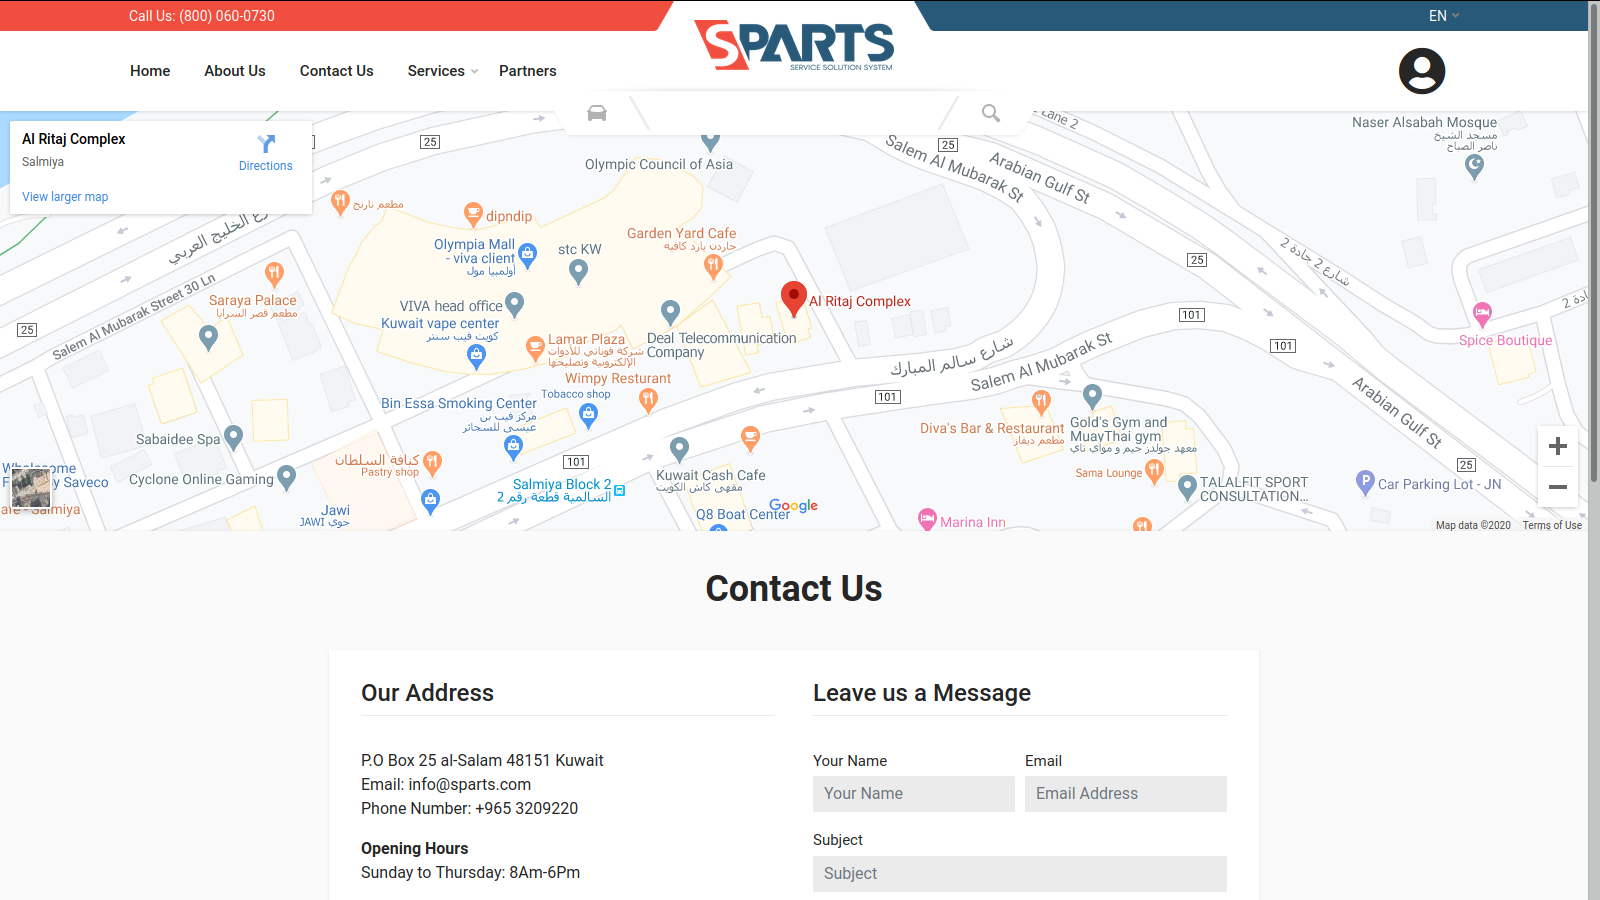Screen dimensions: 1600x900
Task: Click the Kuwait Cash Cafe marker
Action: click(x=680, y=448)
